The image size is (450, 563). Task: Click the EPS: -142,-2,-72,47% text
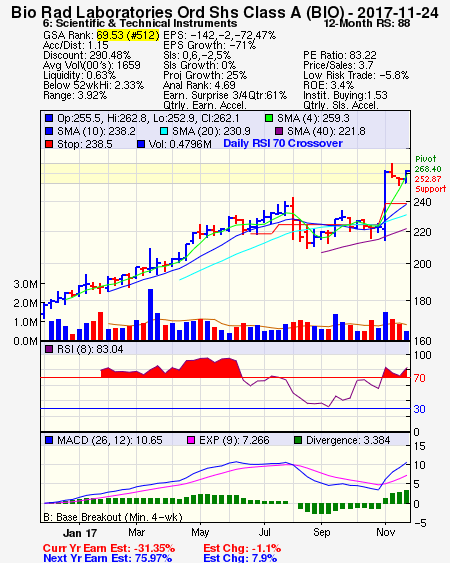coord(219,35)
